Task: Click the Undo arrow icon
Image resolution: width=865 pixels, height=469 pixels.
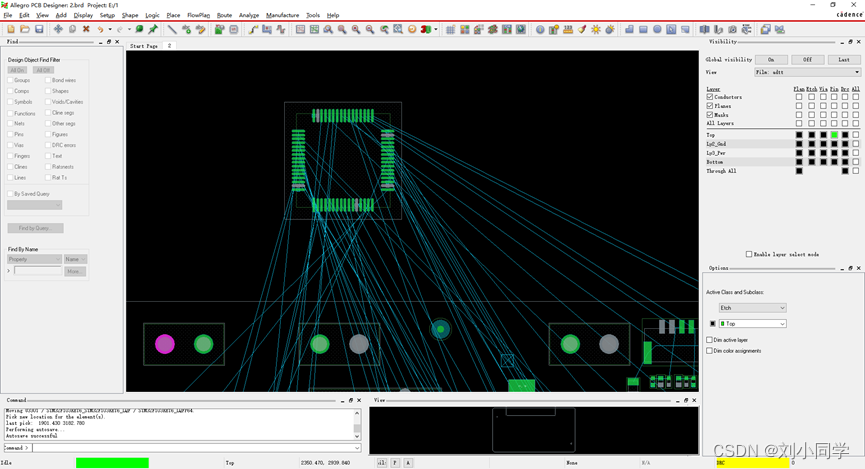Action: coord(100,29)
